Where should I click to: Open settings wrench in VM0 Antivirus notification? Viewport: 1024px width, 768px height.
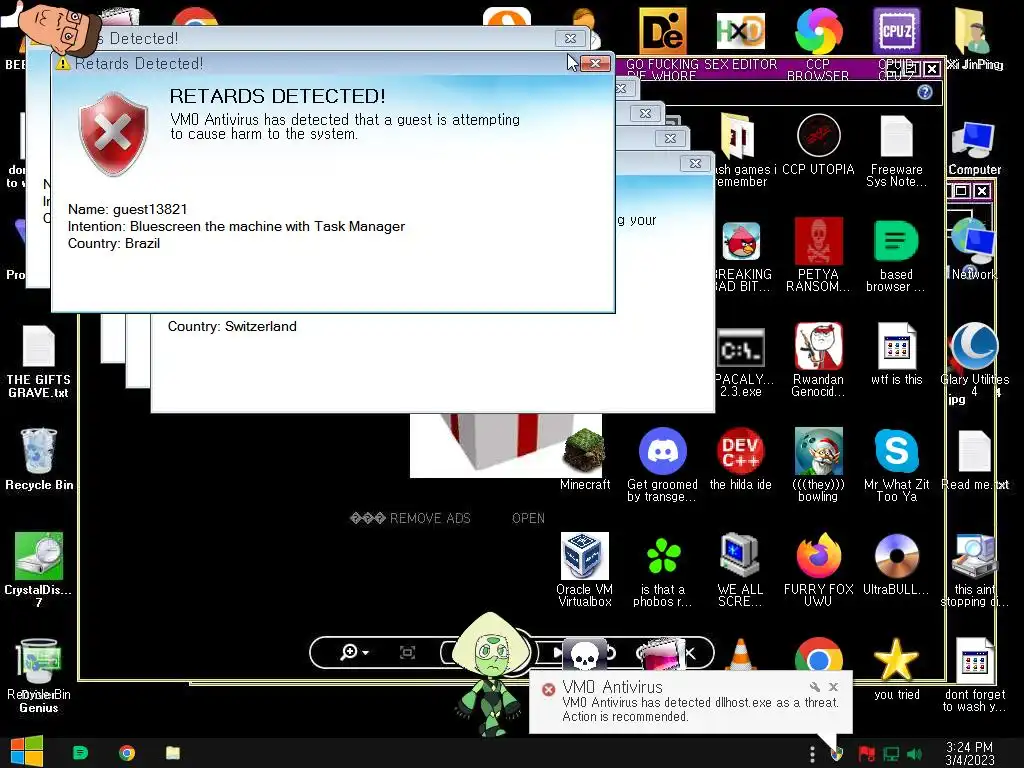click(814, 687)
